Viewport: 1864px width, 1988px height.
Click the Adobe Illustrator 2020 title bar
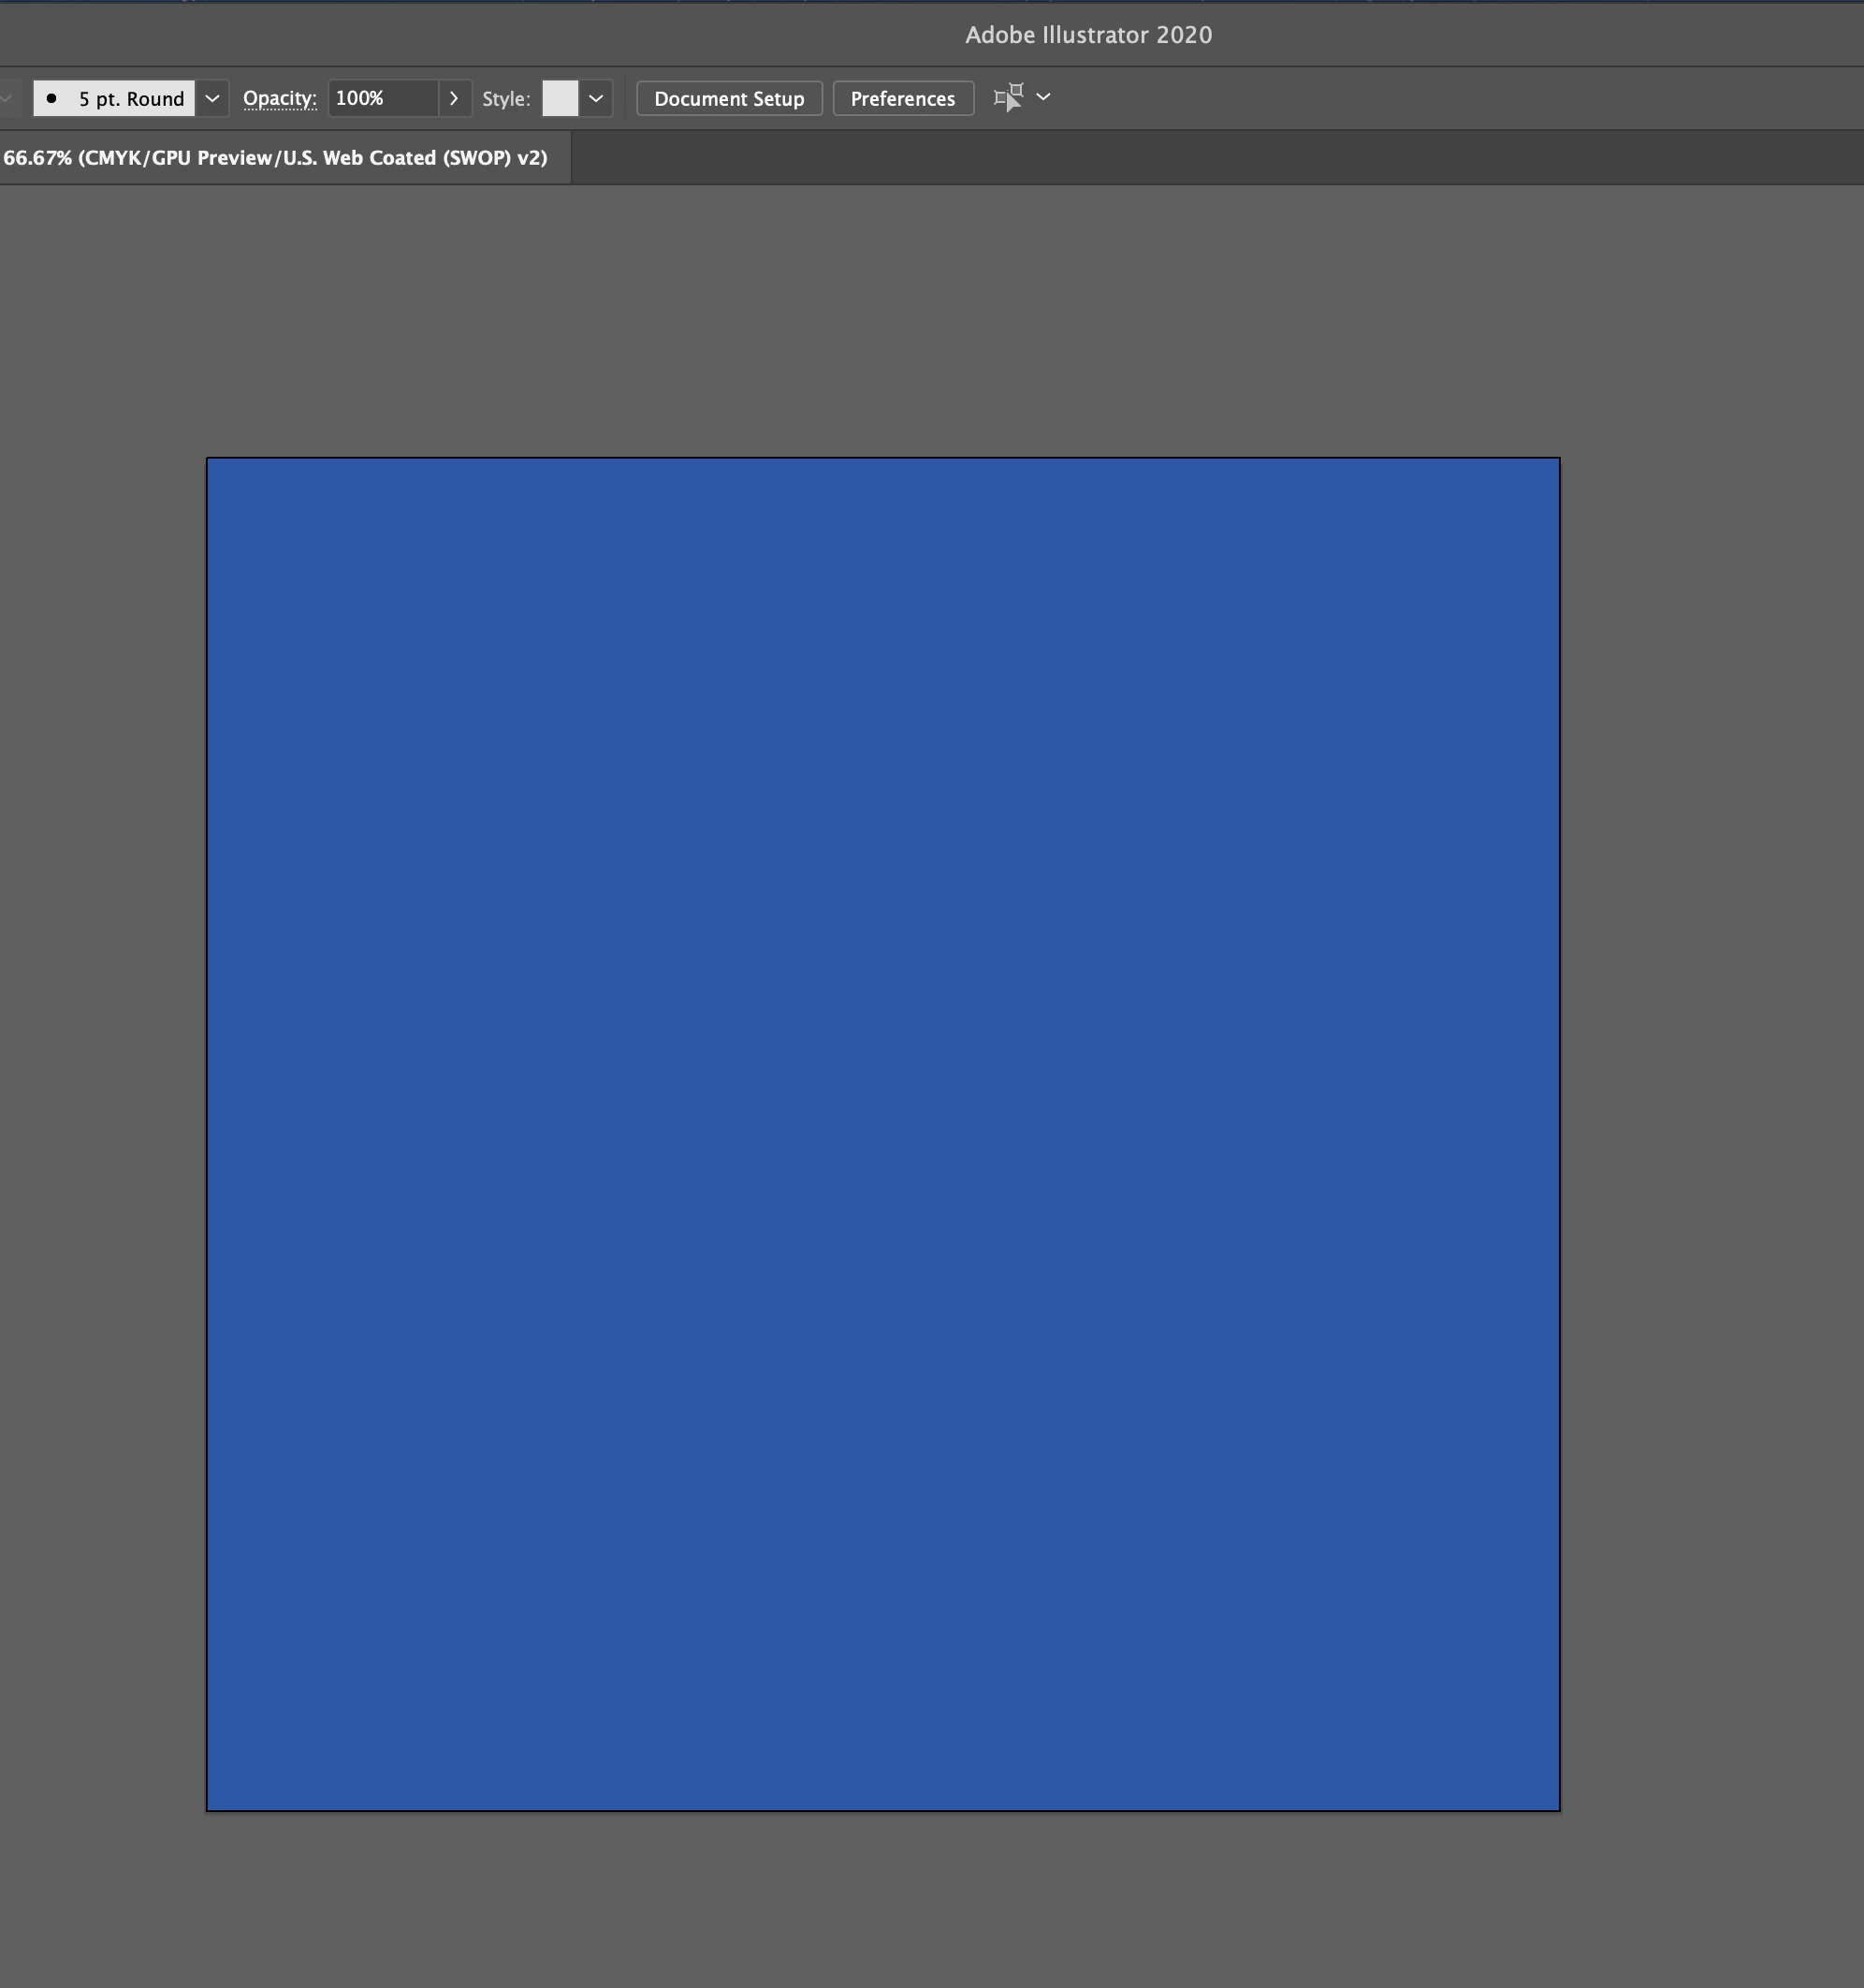(x=1088, y=35)
